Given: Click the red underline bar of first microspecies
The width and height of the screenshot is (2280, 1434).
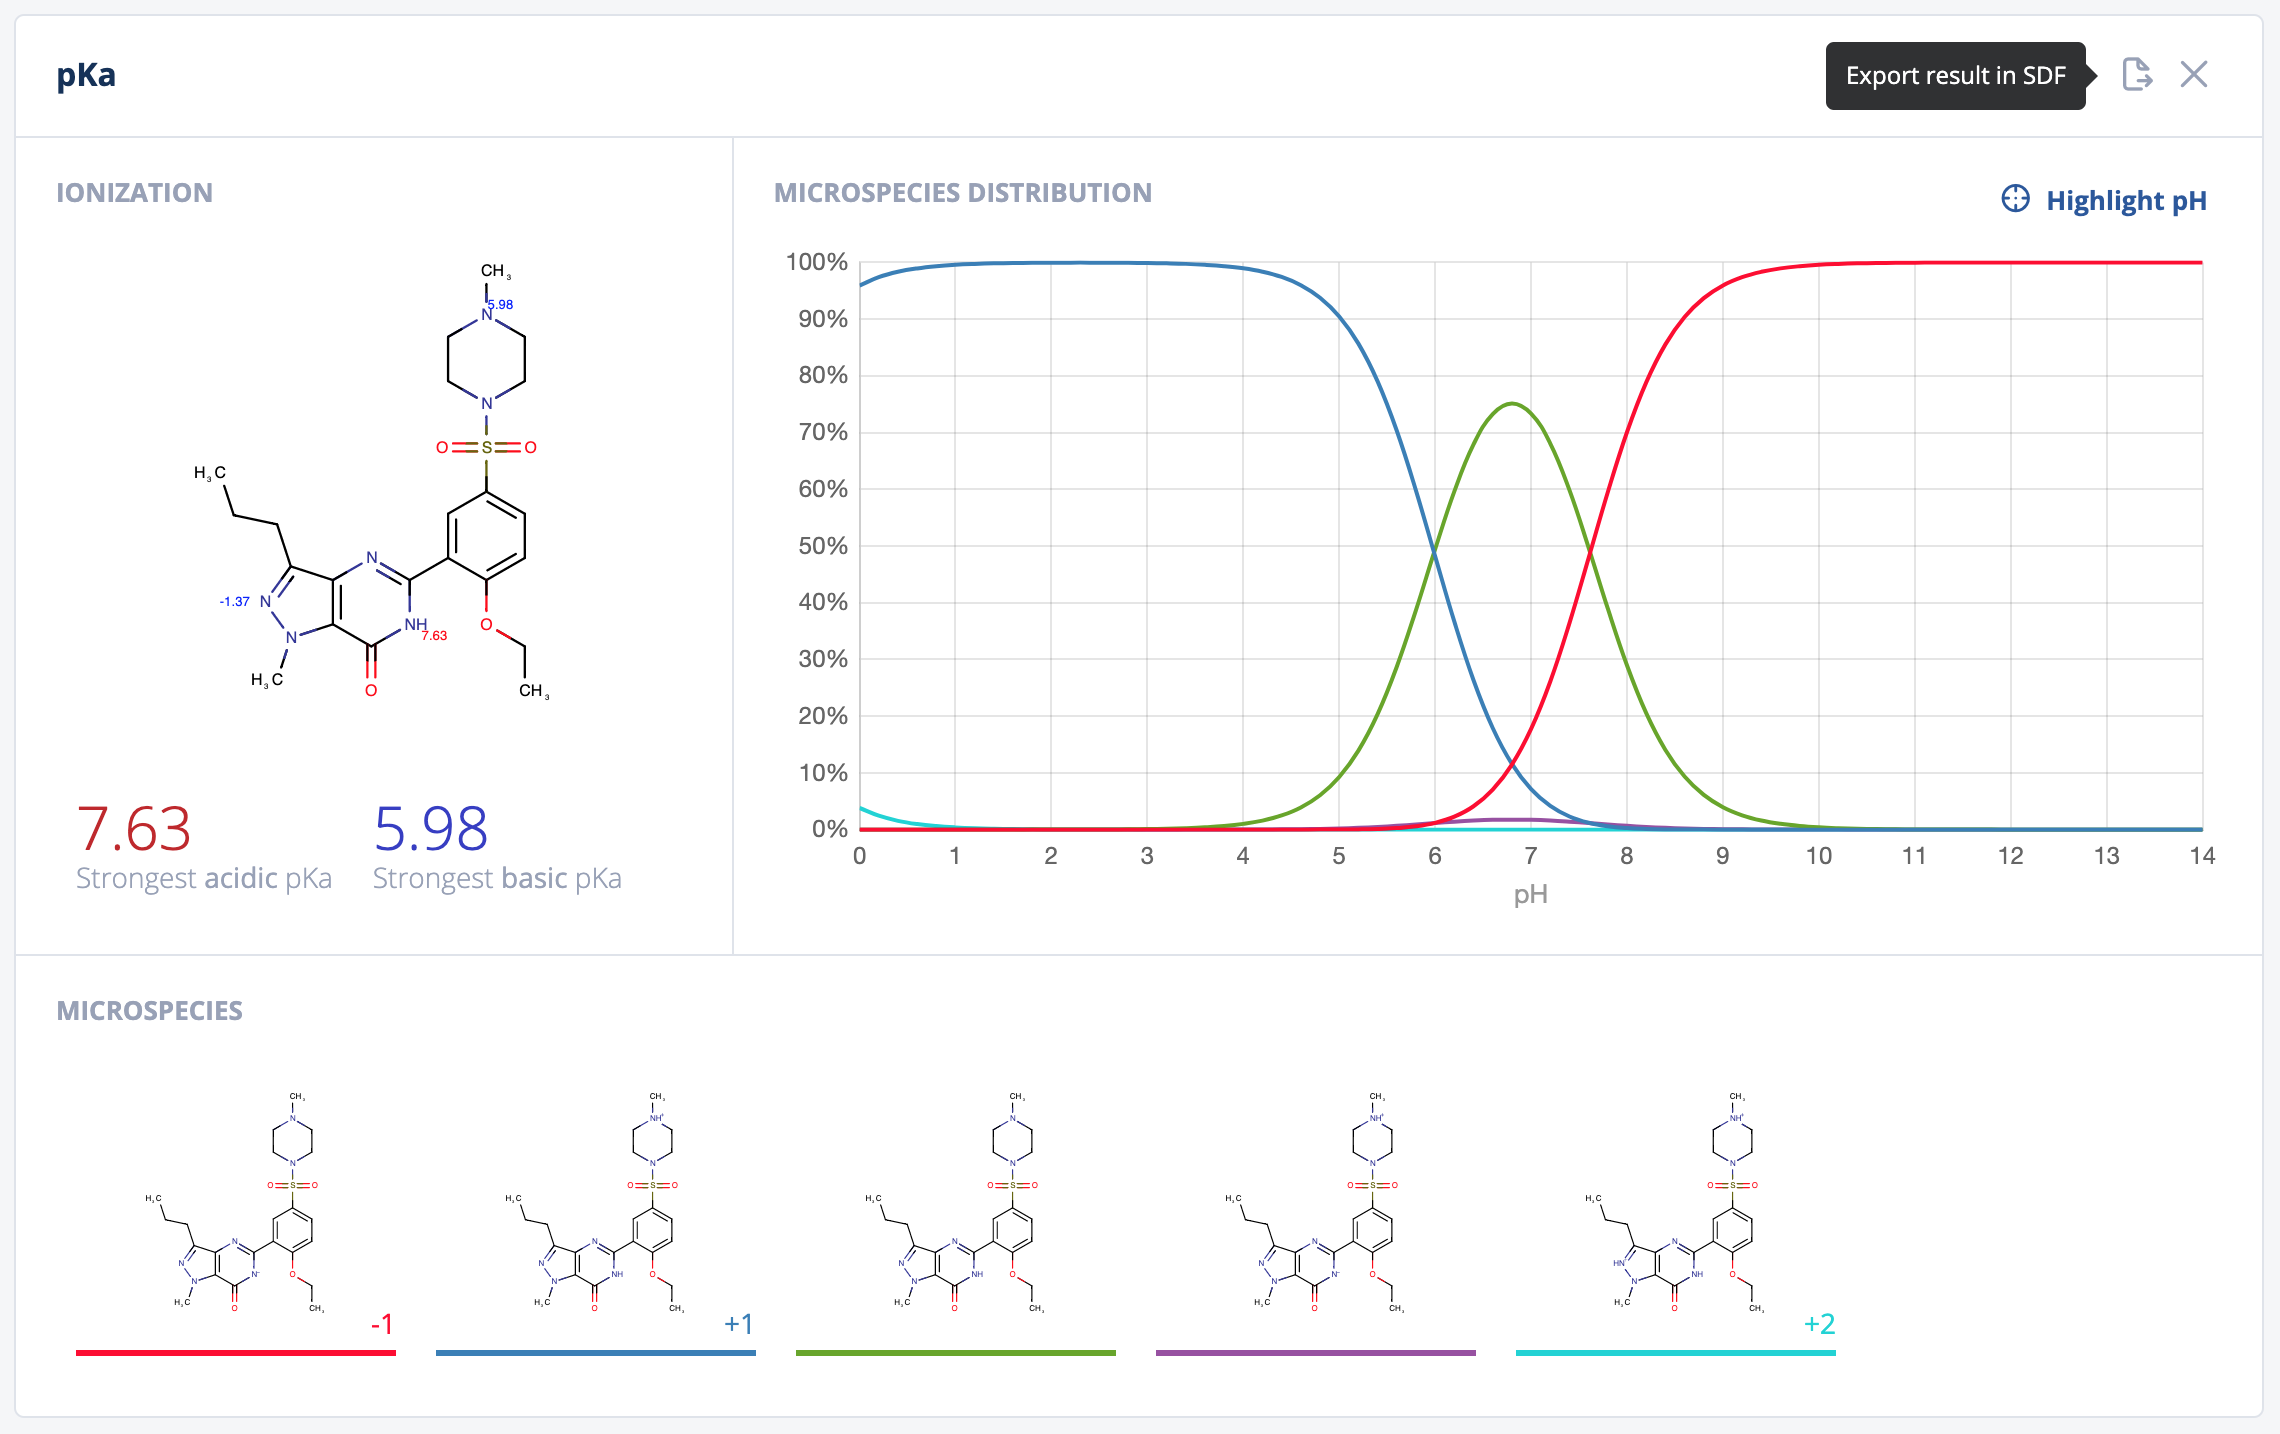Looking at the screenshot, I should (x=236, y=1353).
